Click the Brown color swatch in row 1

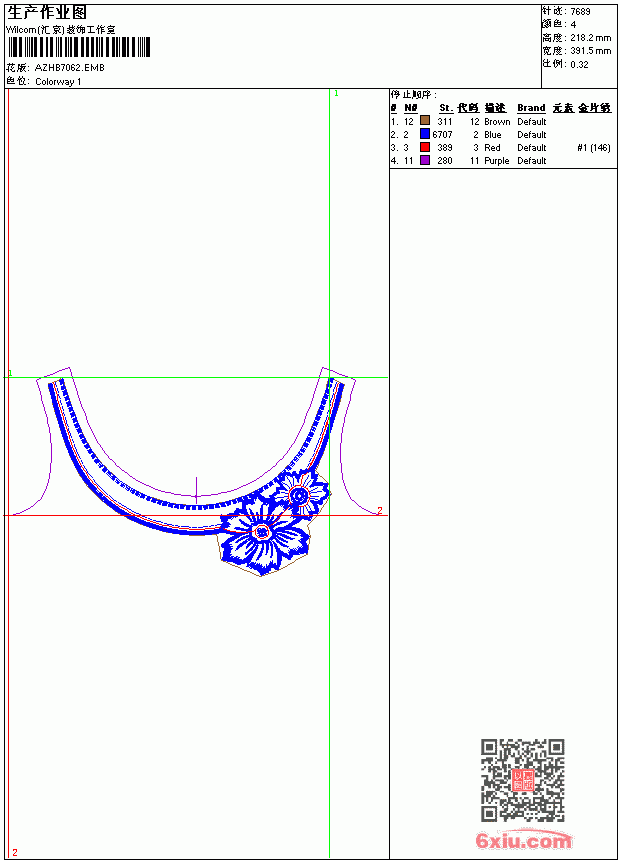[425, 120]
